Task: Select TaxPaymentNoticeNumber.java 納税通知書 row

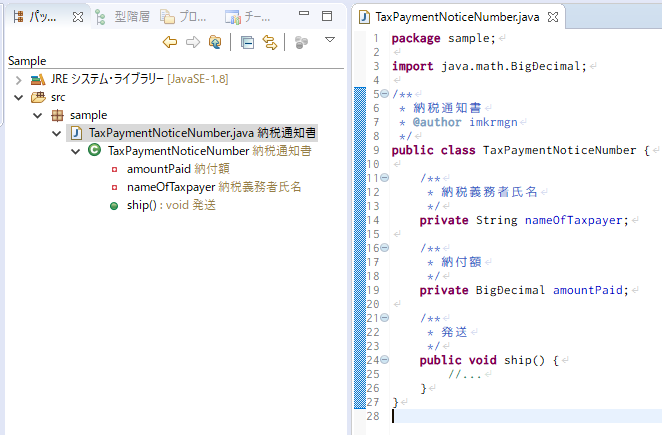Action: tap(192, 133)
